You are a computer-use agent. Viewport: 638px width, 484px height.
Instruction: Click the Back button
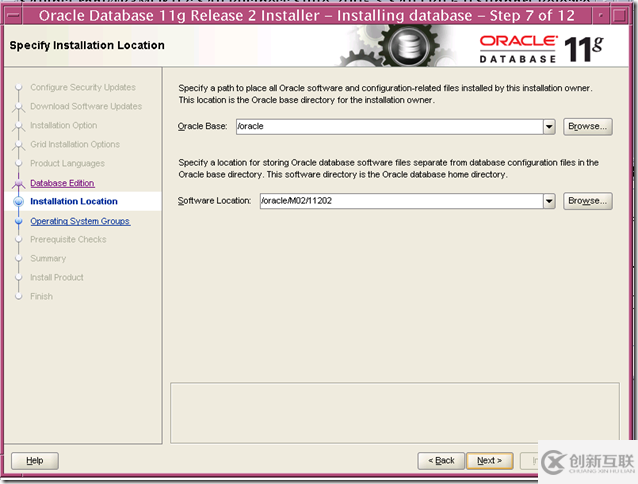441,461
